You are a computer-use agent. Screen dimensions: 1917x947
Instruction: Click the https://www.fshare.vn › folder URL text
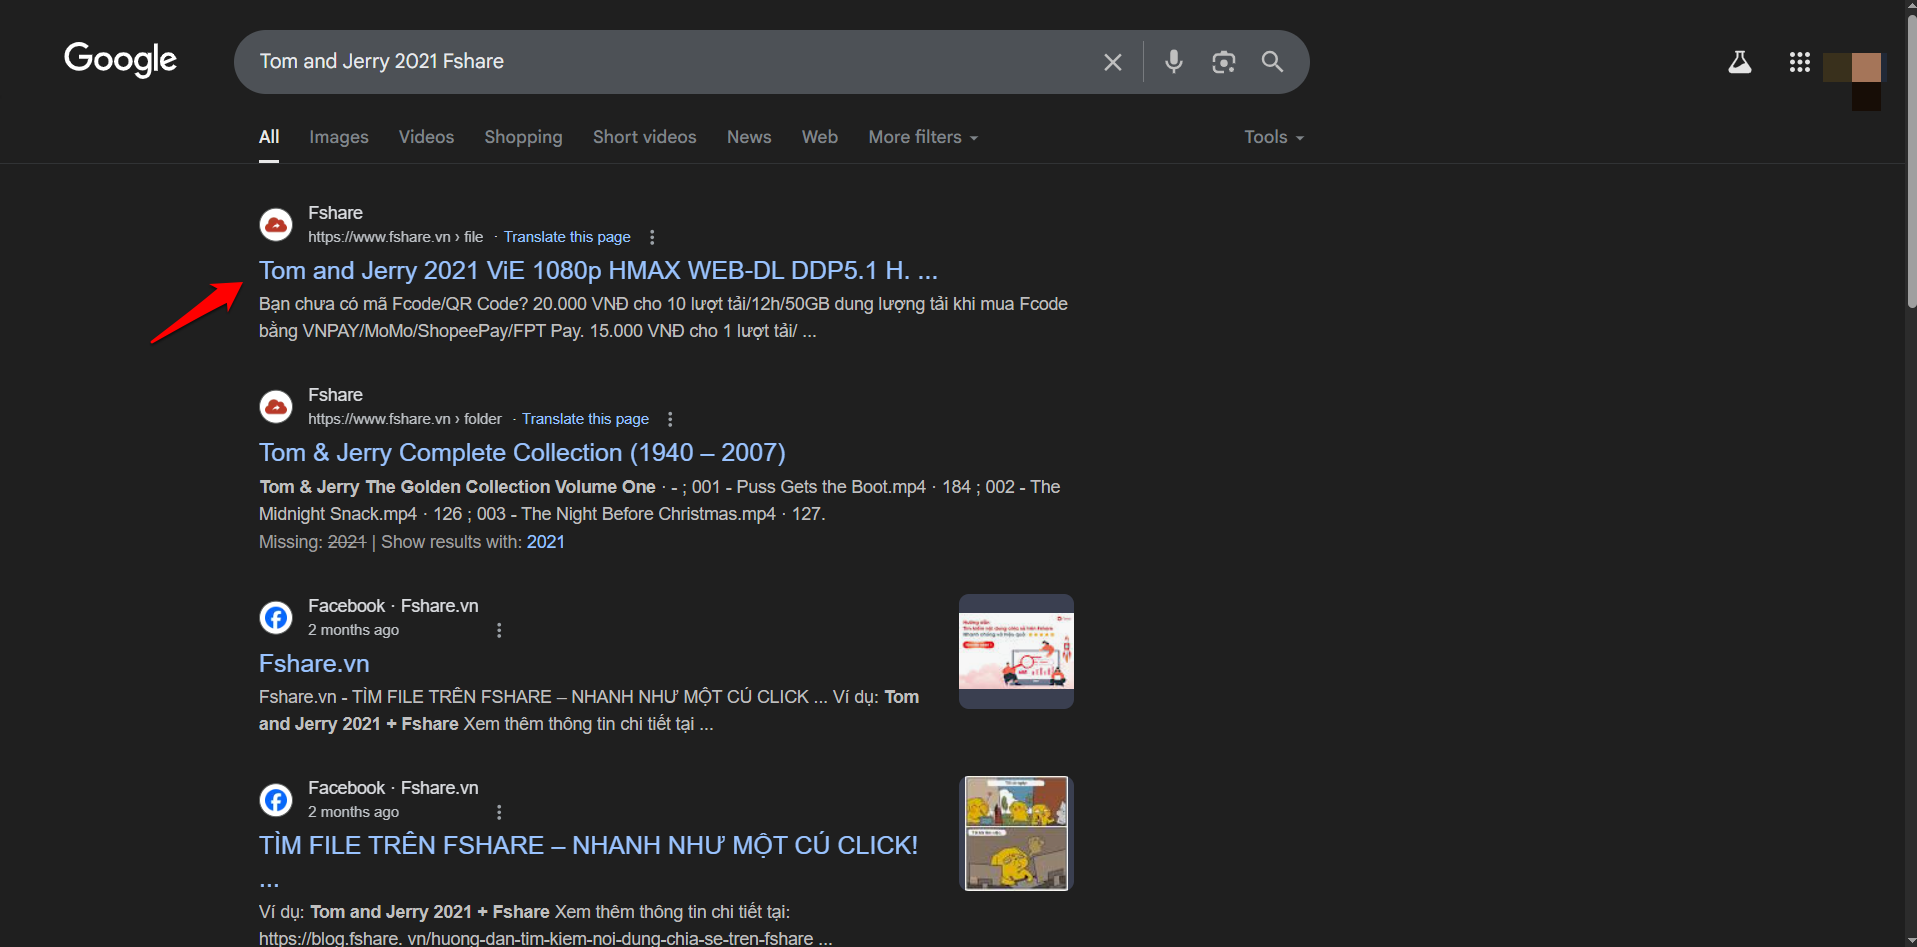(404, 419)
